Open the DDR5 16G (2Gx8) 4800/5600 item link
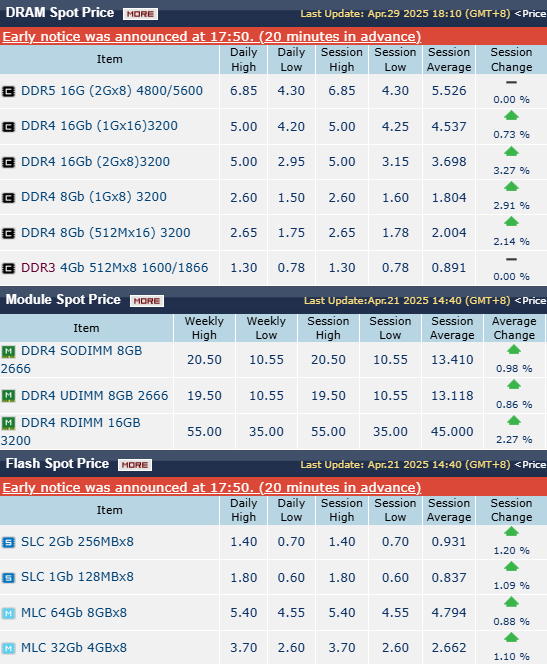The height and width of the screenshot is (664, 547). point(112,91)
